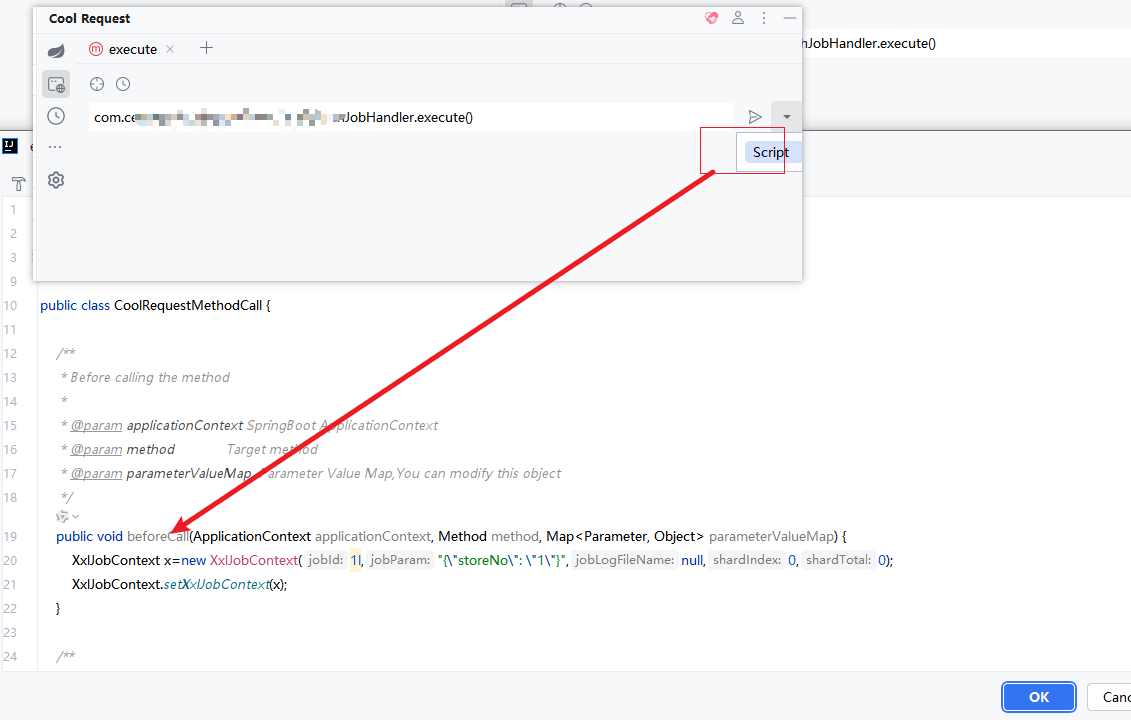The height and width of the screenshot is (720, 1131).
Task: Open the history clock sidebar icon
Action: 56,116
